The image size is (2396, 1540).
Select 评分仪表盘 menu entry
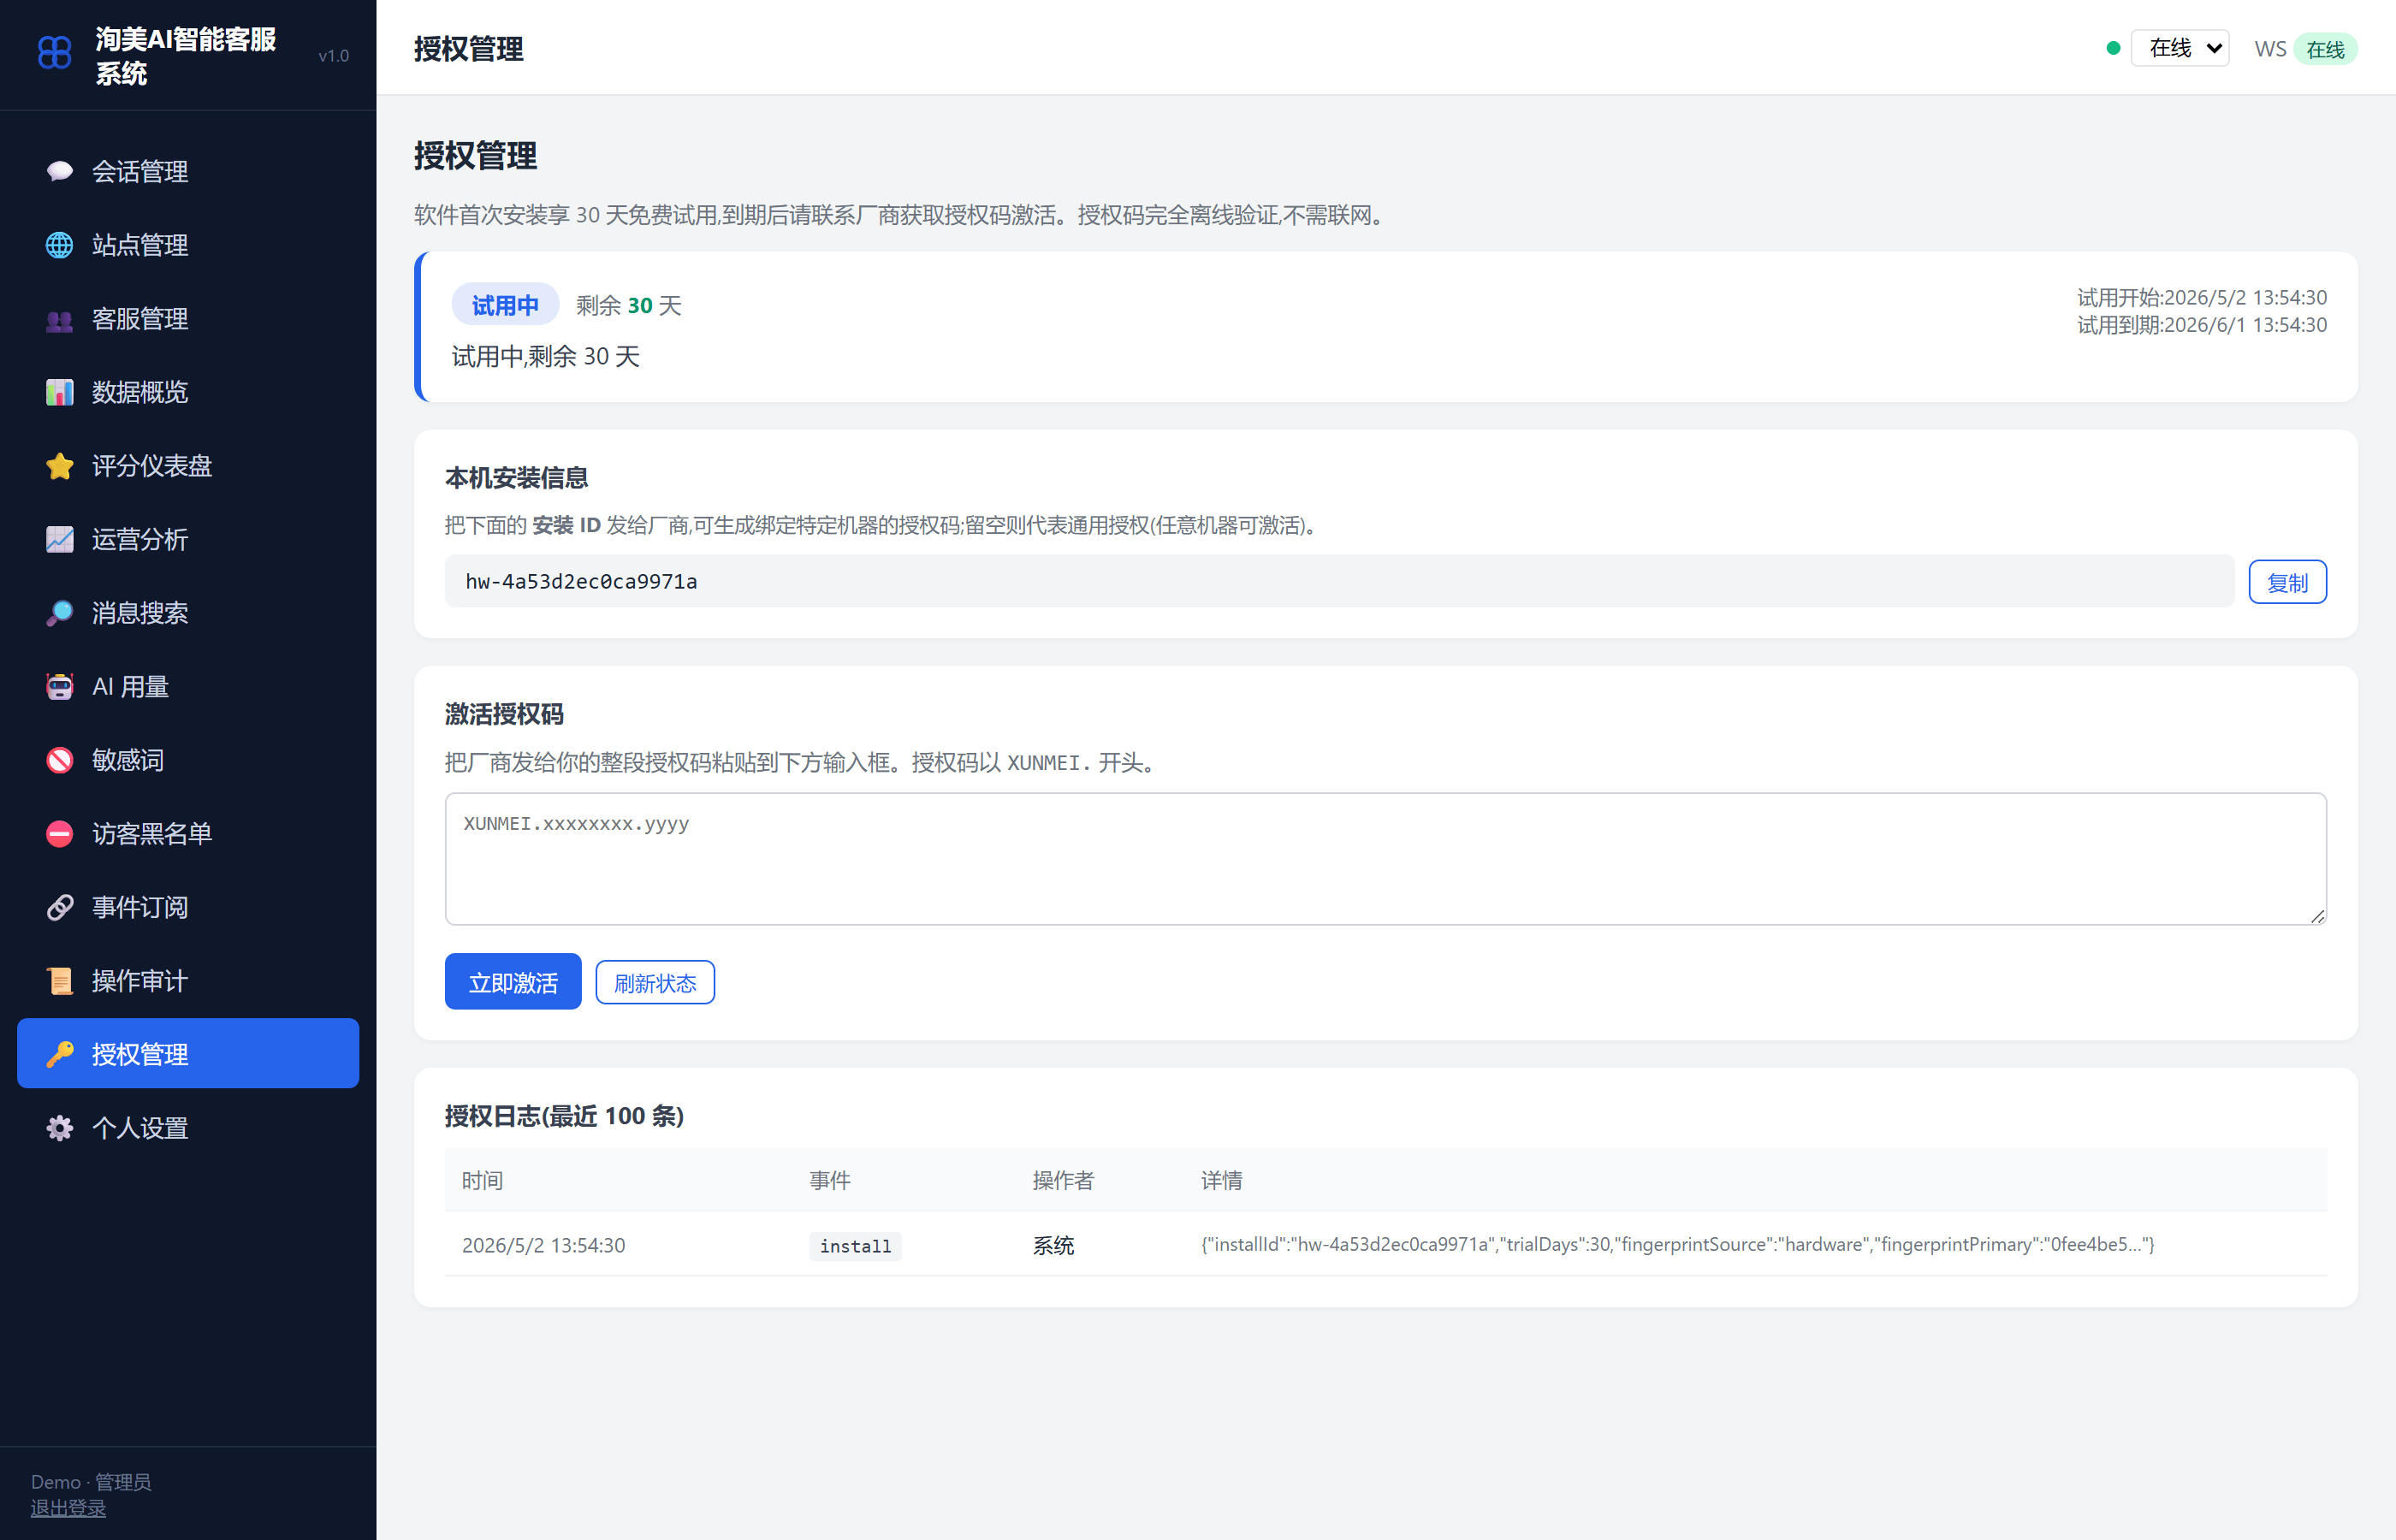coord(188,466)
